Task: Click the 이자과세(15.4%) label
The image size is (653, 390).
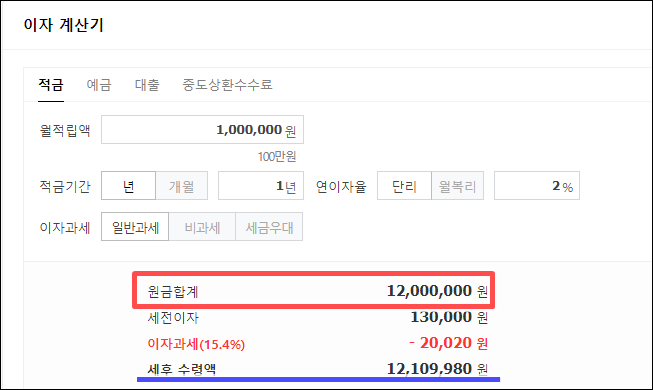Action: click(196, 344)
